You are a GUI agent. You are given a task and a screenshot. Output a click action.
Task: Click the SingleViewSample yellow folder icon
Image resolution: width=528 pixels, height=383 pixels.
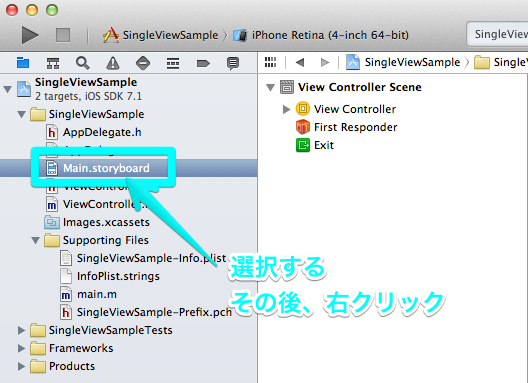[38, 115]
